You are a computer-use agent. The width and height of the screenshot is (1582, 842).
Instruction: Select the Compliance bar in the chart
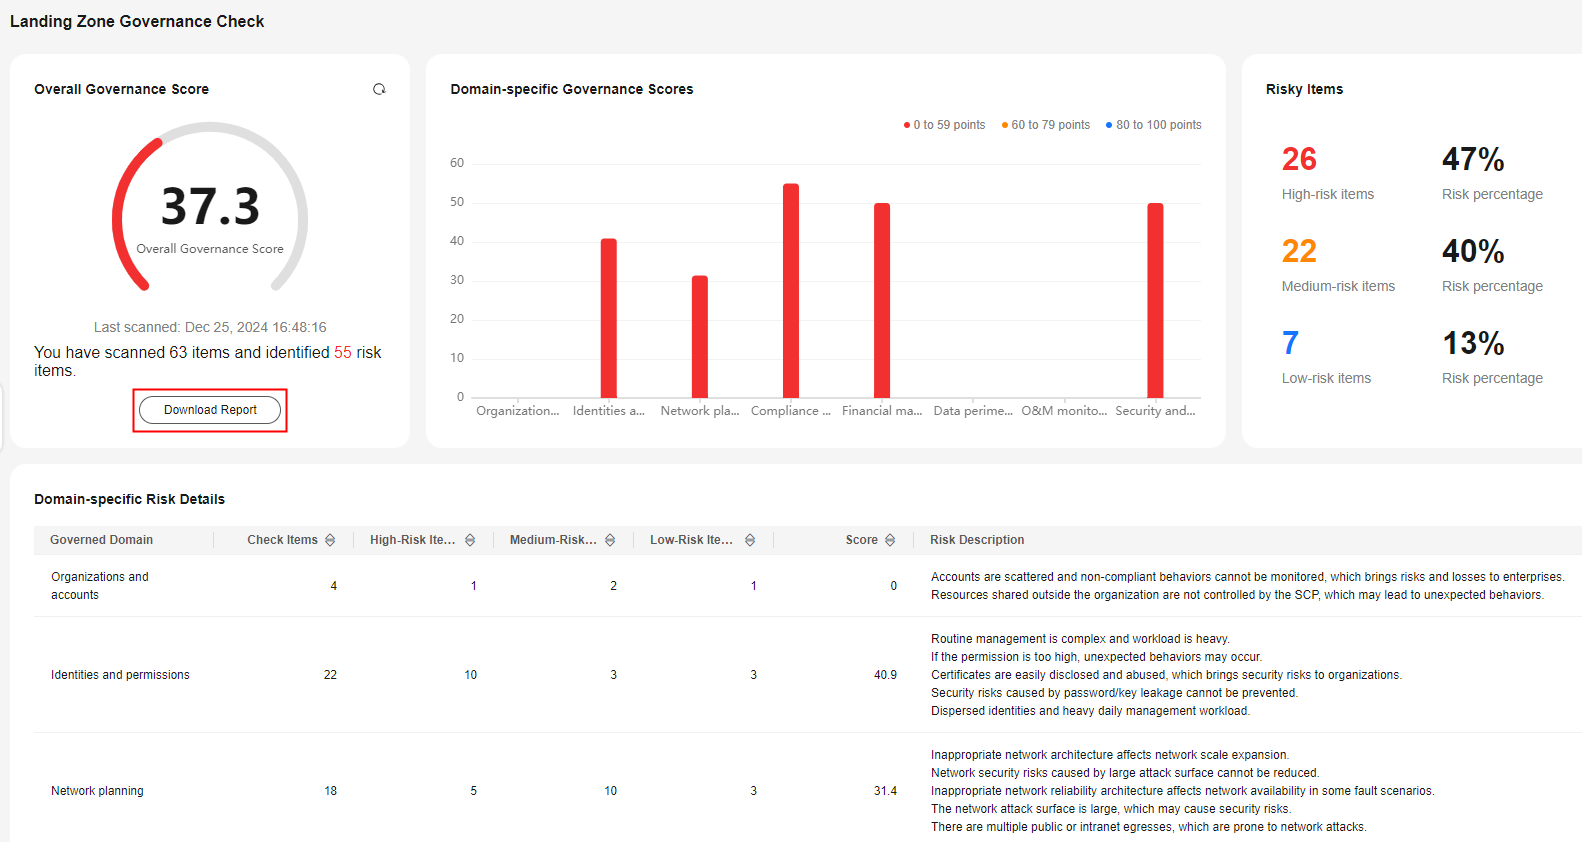tap(791, 290)
